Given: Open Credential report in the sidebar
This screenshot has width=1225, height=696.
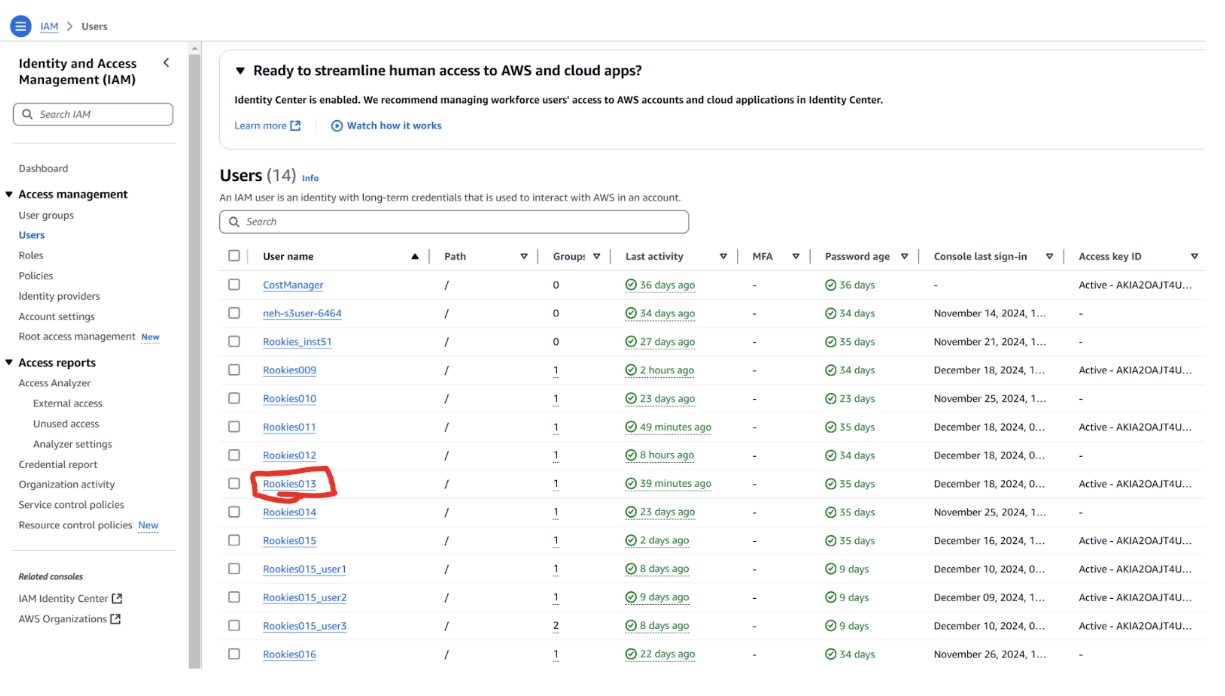Looking at the screenshot, I should [58, 464].
